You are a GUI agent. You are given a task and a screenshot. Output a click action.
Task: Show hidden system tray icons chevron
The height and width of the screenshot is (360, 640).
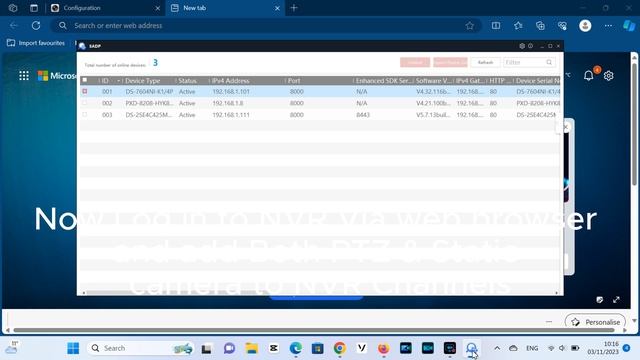pyautogui.click(x=497, y=348)
